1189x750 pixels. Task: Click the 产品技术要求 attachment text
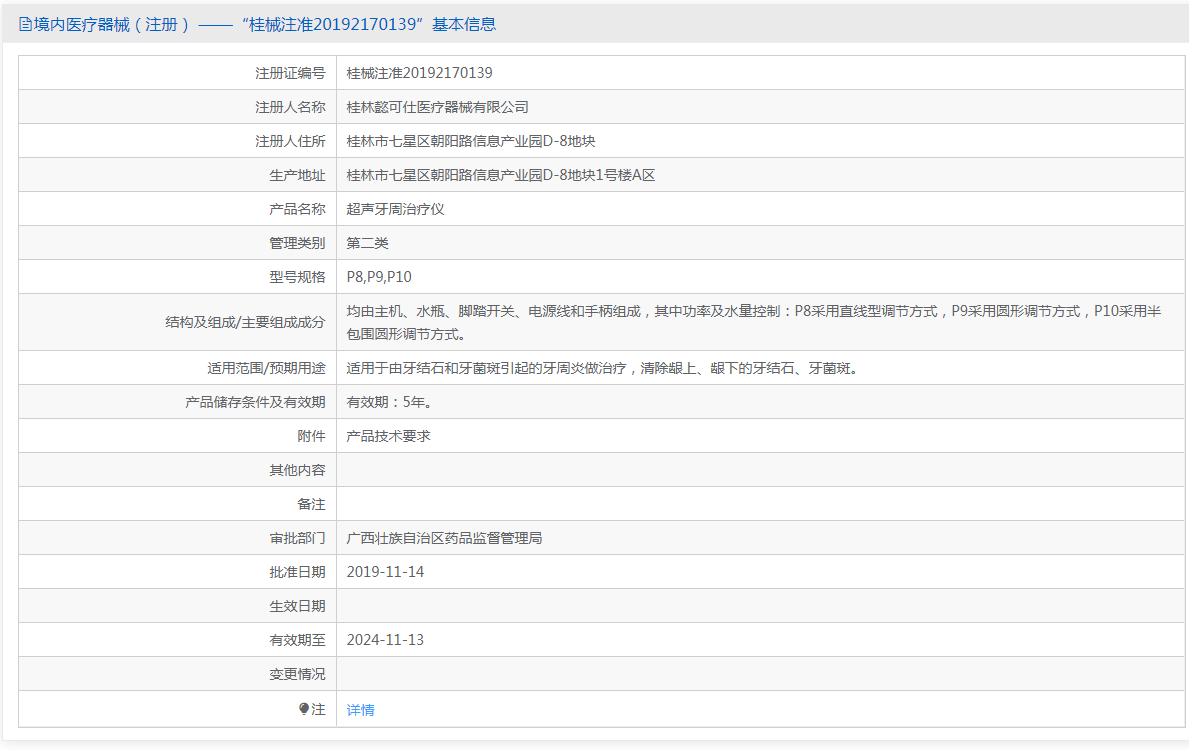[x=388, y=436]
